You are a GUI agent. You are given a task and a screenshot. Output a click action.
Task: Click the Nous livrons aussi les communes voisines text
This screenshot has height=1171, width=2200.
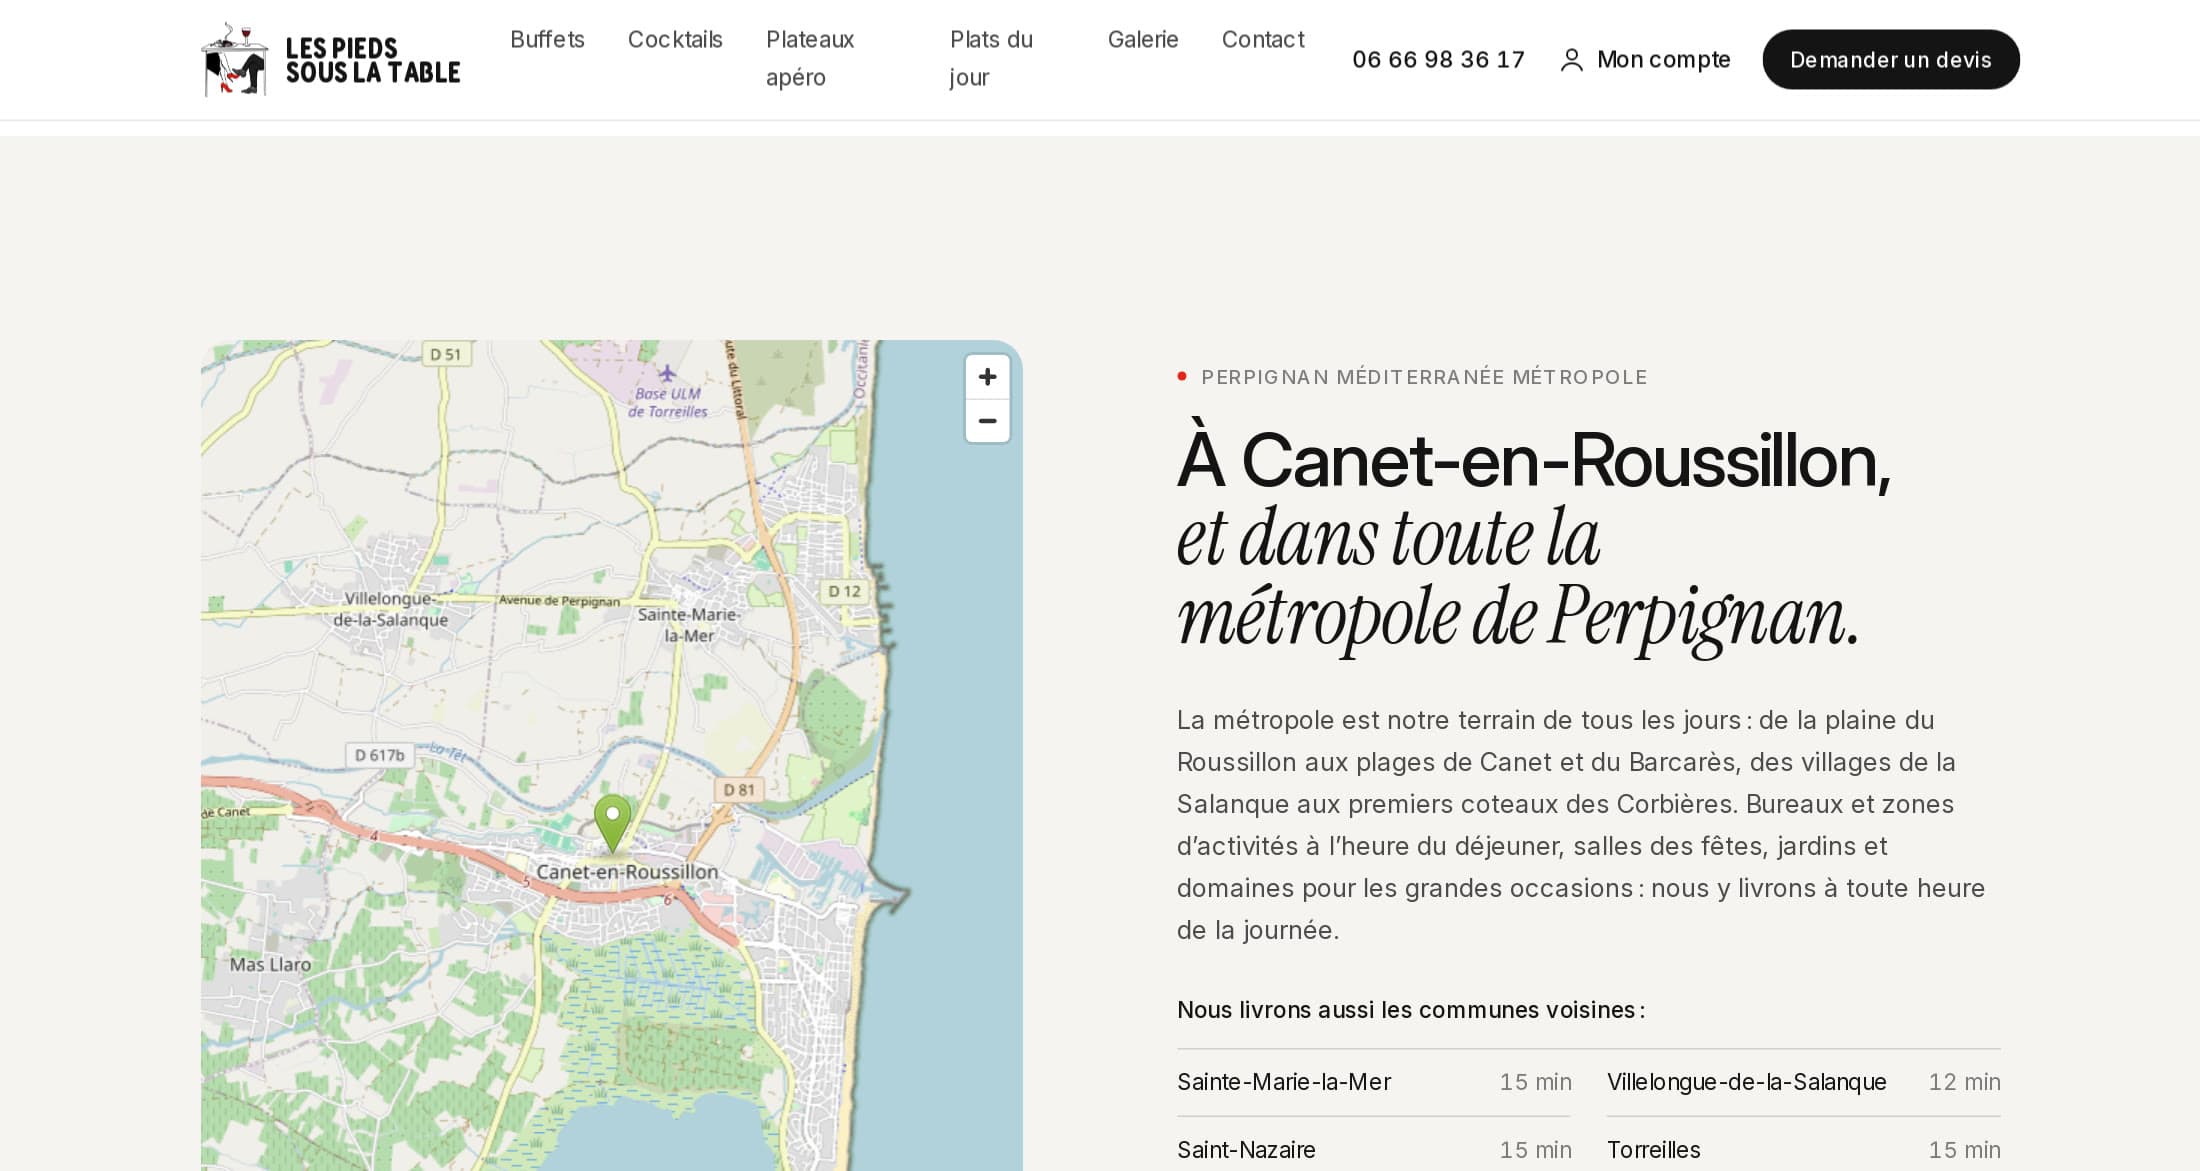1411,1010
